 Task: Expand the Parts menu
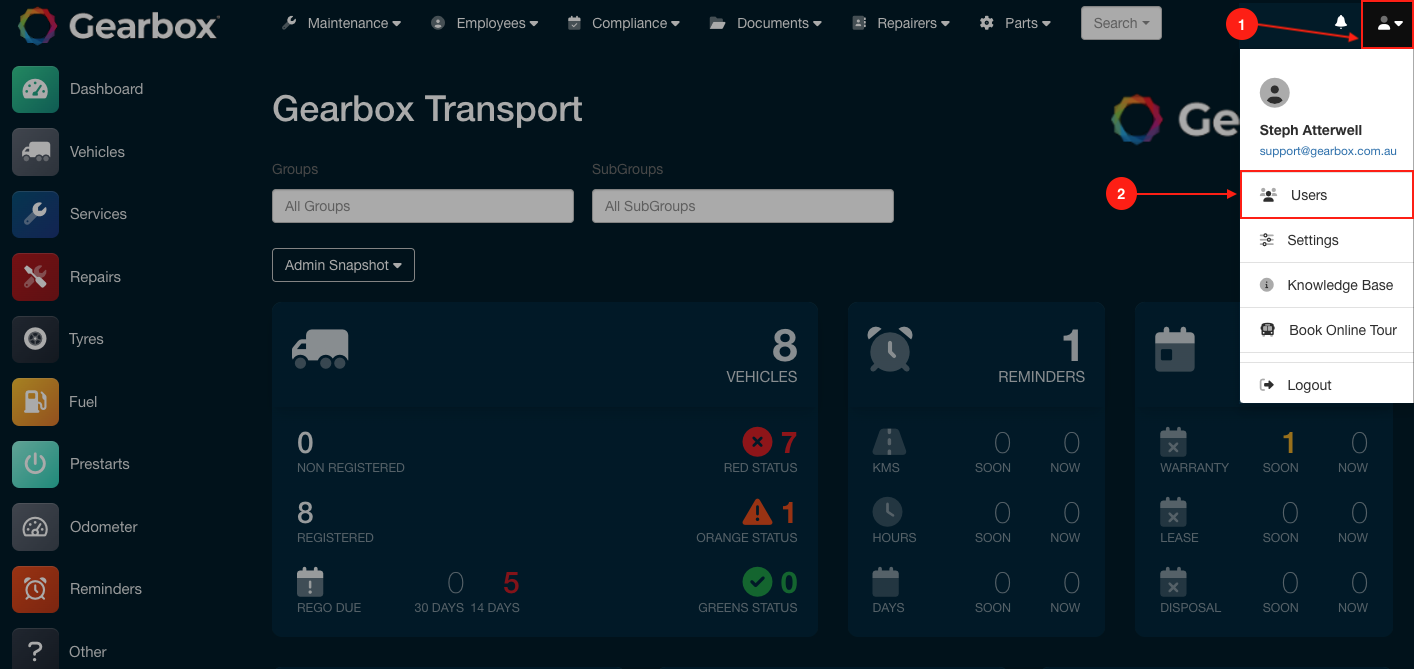click(x=1015, y=23)
